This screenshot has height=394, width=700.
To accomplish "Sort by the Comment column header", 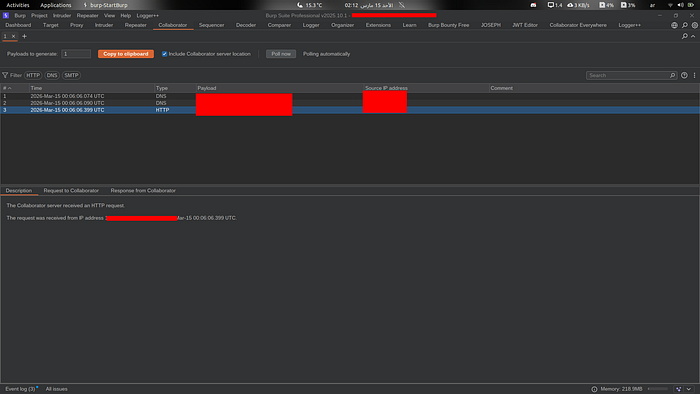I will 594,88.
